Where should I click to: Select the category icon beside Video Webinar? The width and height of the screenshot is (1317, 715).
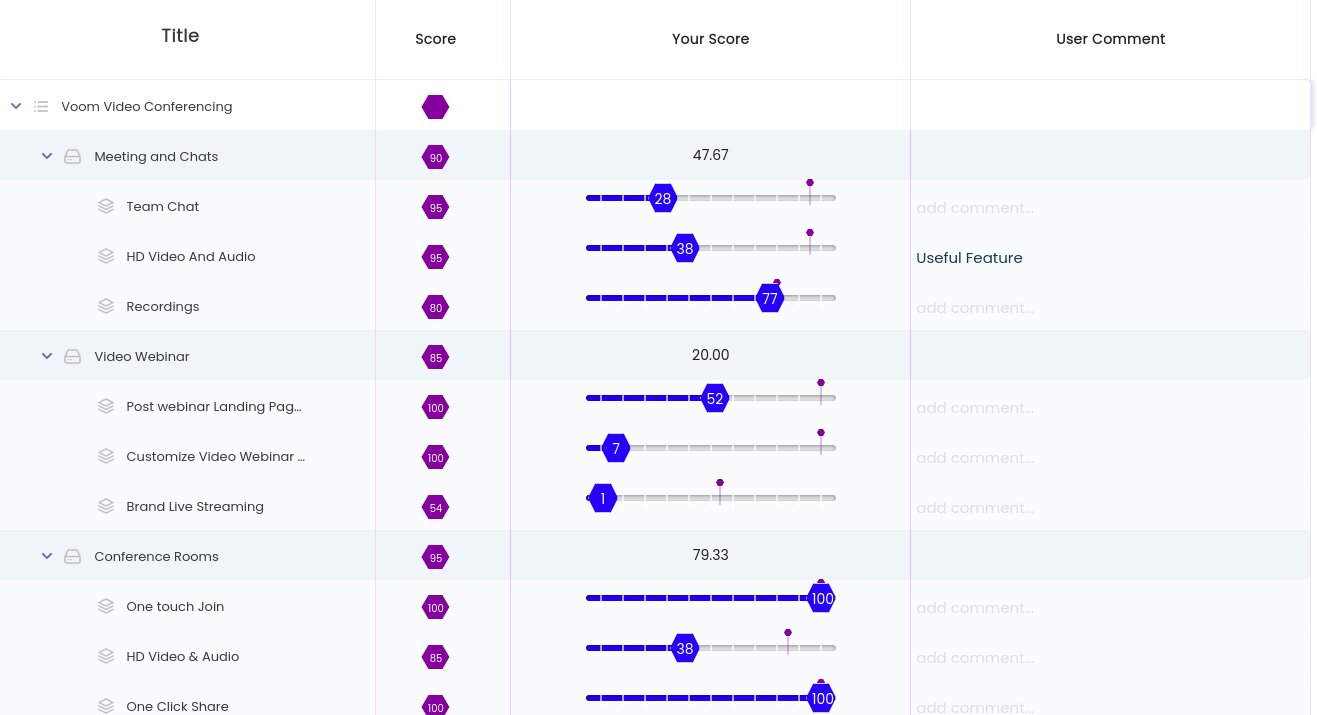coord(72,356)
